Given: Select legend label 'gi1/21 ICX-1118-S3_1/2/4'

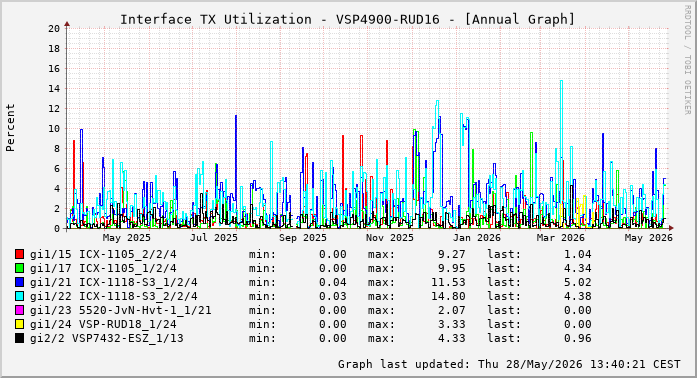Looking at the screenshot, I should [114, 282].
